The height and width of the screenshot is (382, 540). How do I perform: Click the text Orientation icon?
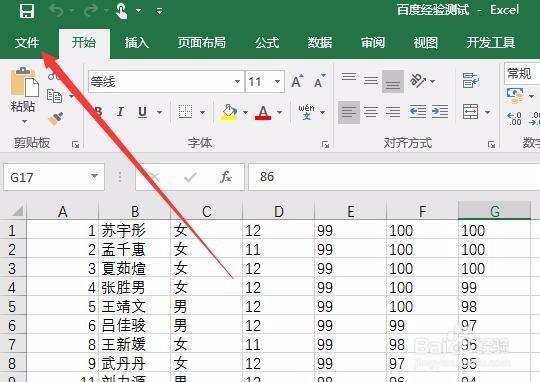pos(418,81)
